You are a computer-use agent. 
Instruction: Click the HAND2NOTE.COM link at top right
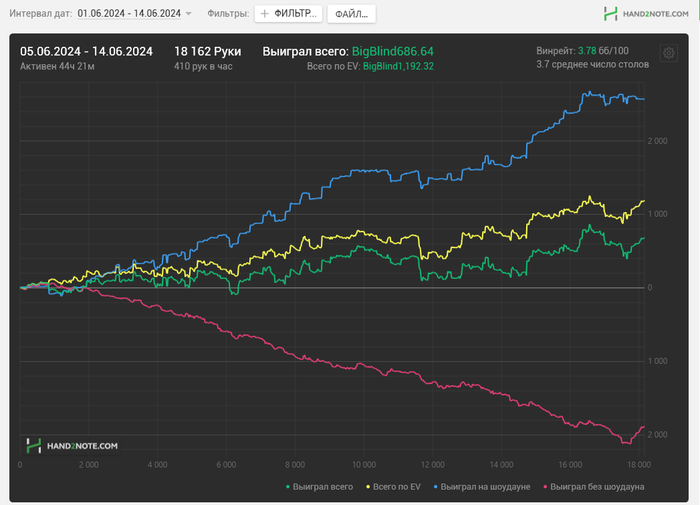pos(655,14)
